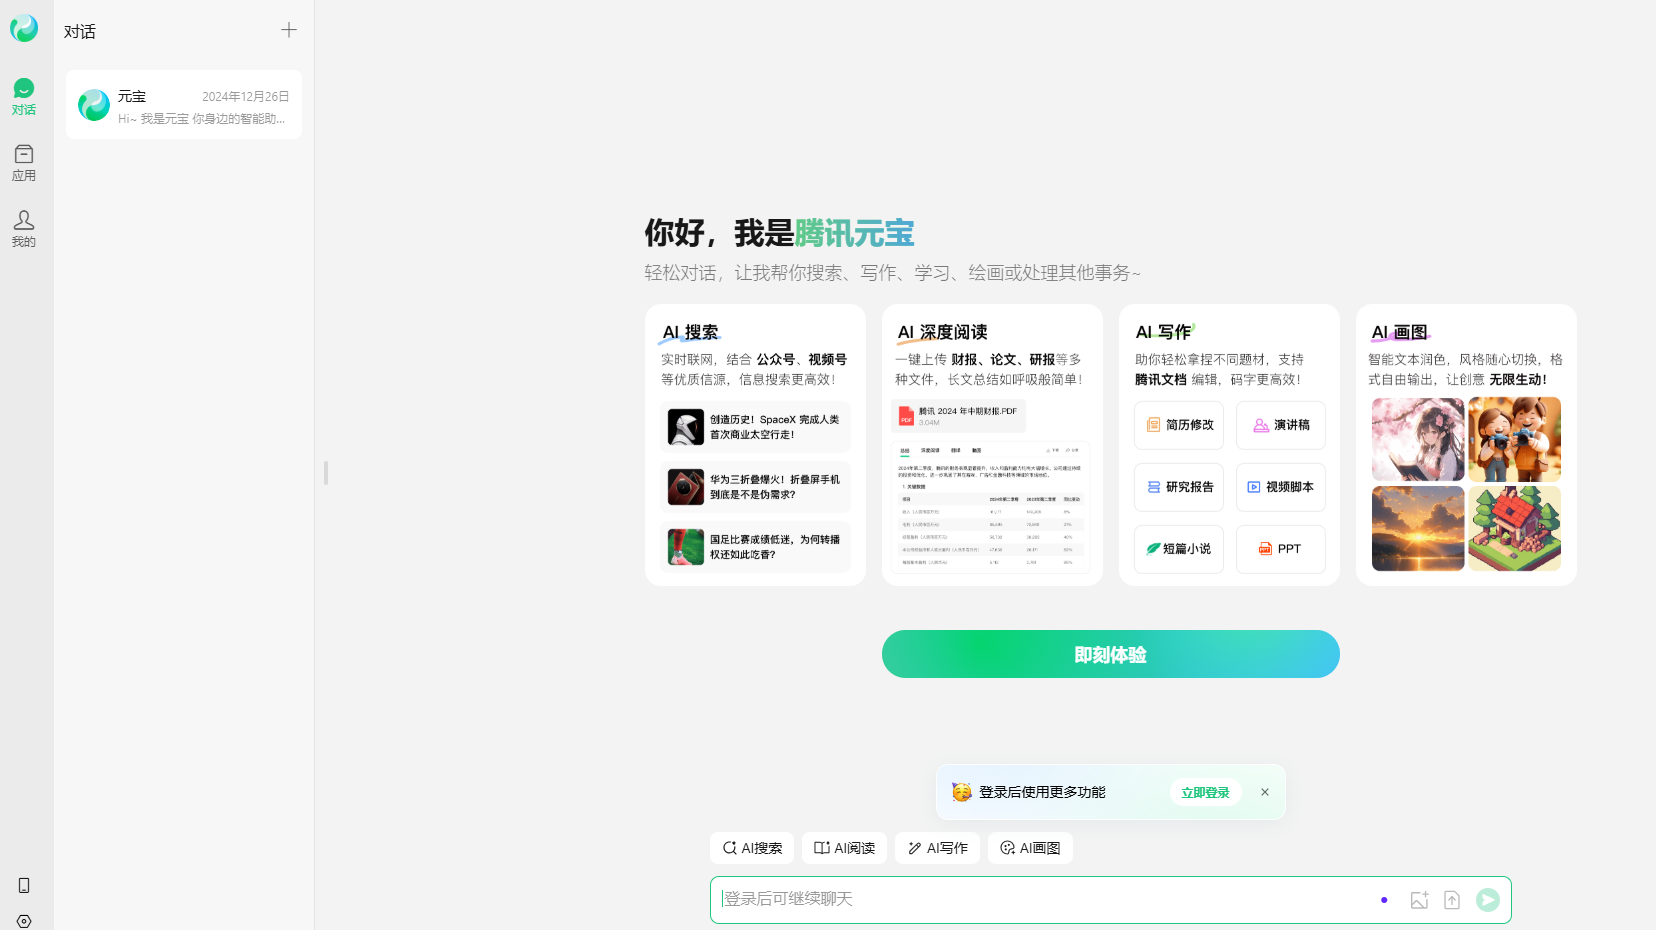Open the 元宝 conversation in the list

click(x=184, y=105)
